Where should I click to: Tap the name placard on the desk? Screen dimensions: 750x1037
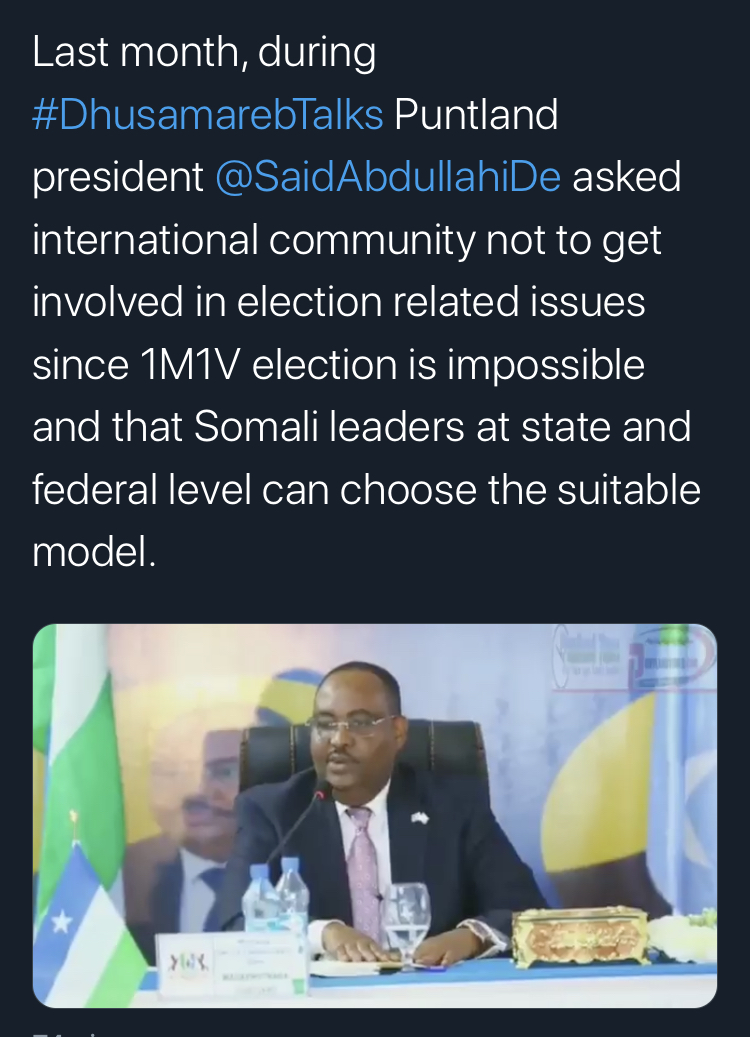231,964
